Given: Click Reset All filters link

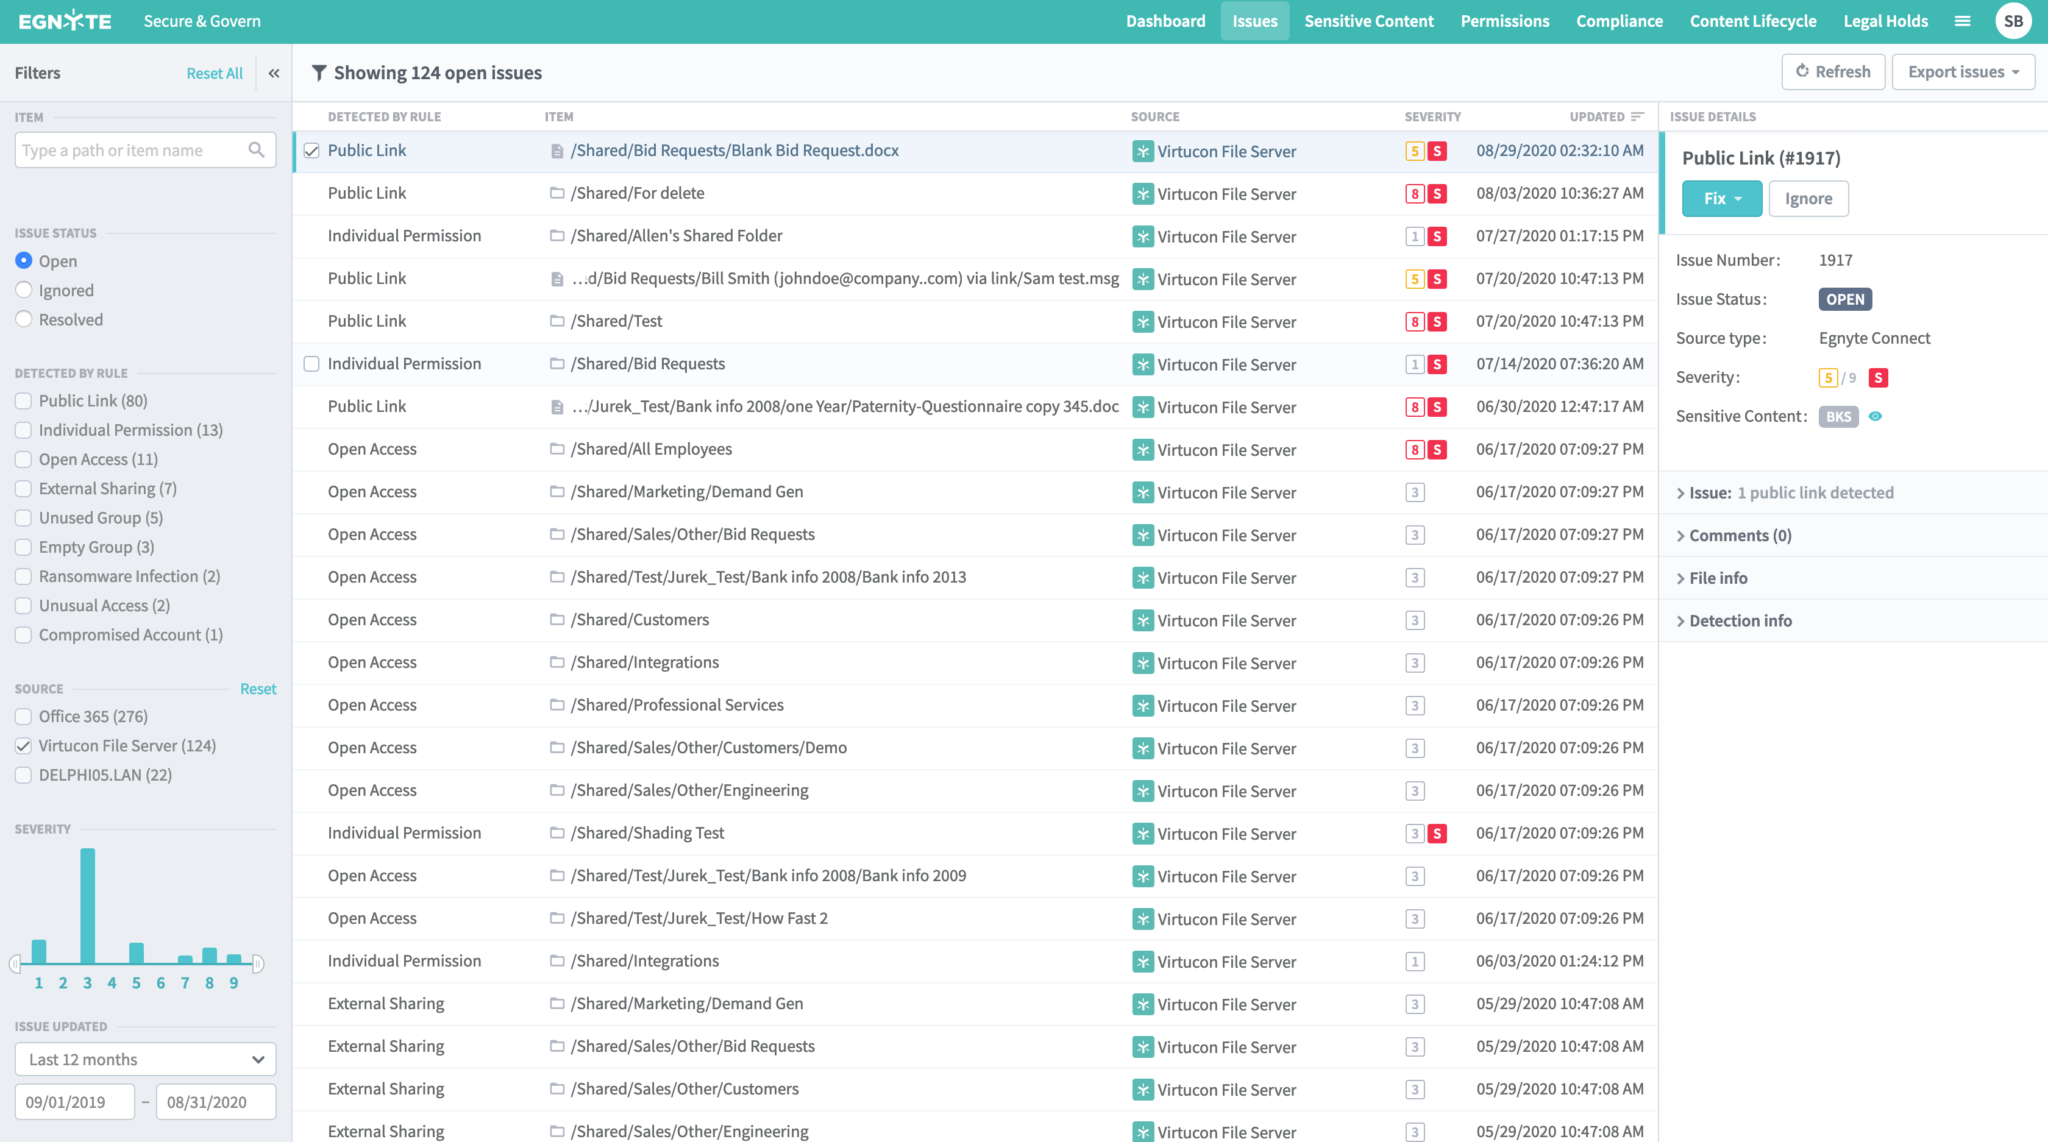Looking at the screenshot, I should click(214, 73).
